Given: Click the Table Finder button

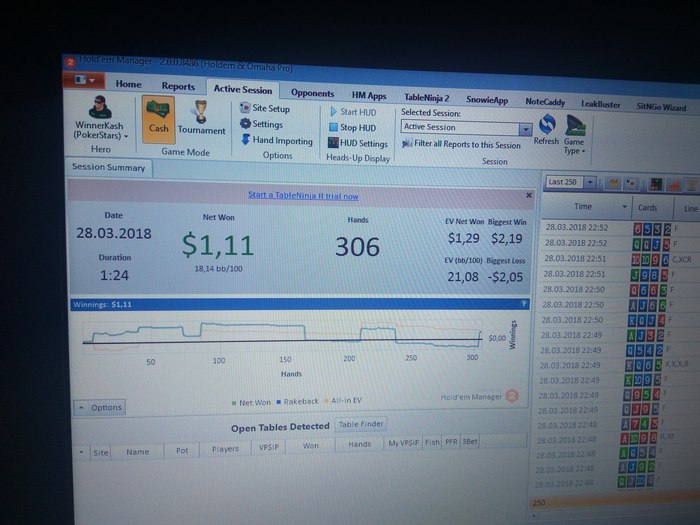Looking at the screenshot, I should point(361,424).
